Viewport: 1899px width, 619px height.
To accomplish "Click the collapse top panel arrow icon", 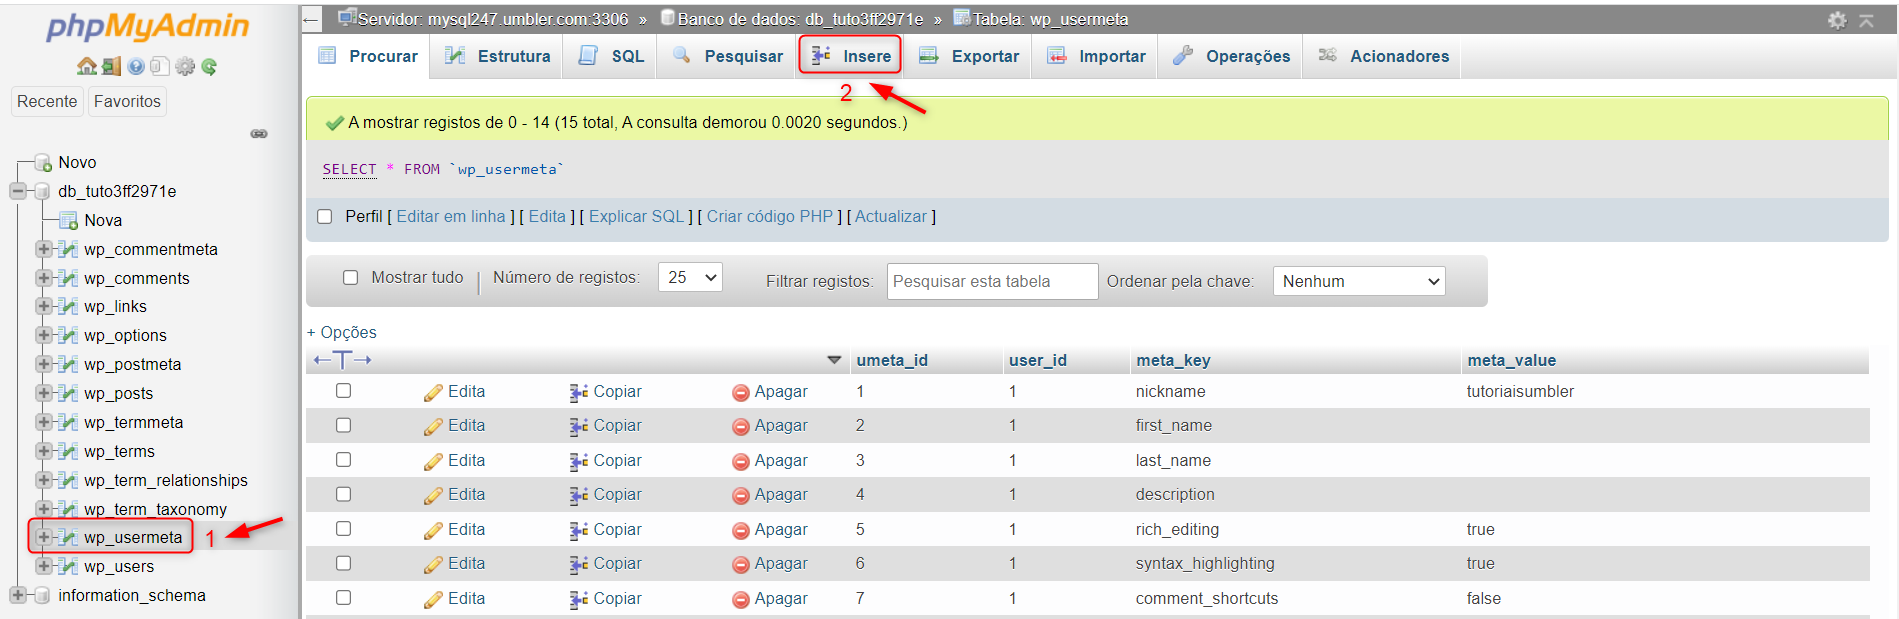I will point(1866,20).
